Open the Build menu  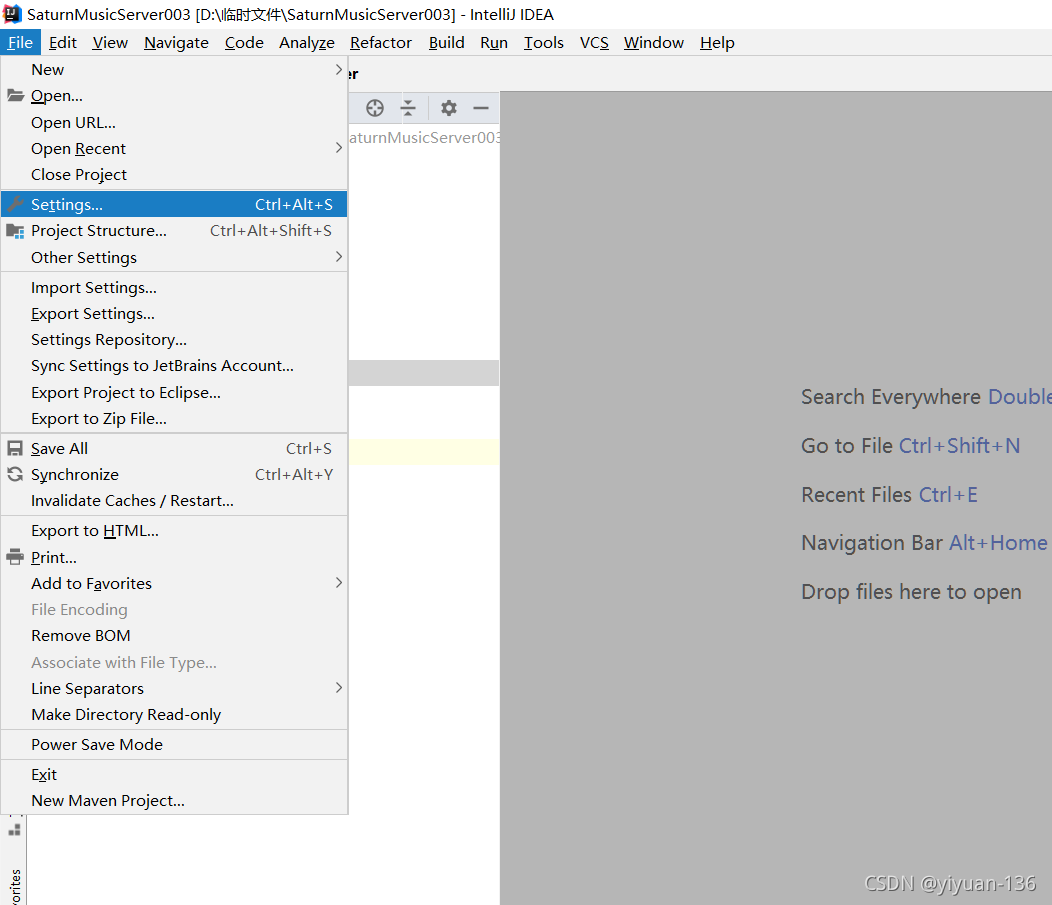[446, 42]
